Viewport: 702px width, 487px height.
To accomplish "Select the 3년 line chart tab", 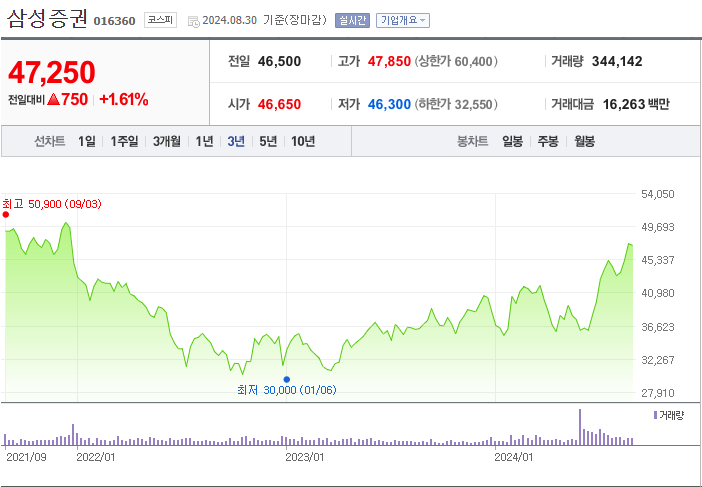I will (236, 141).
